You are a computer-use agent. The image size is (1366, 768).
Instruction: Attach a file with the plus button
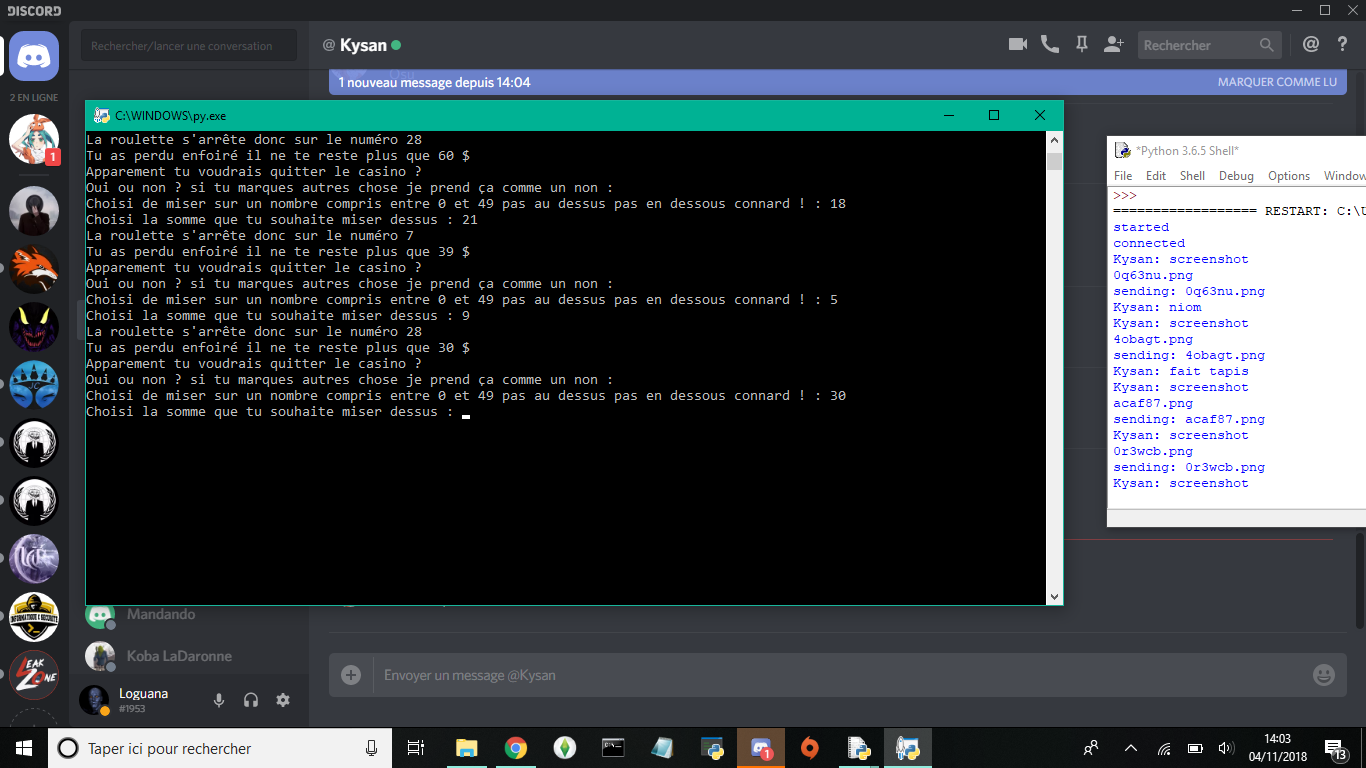[351, 675]
